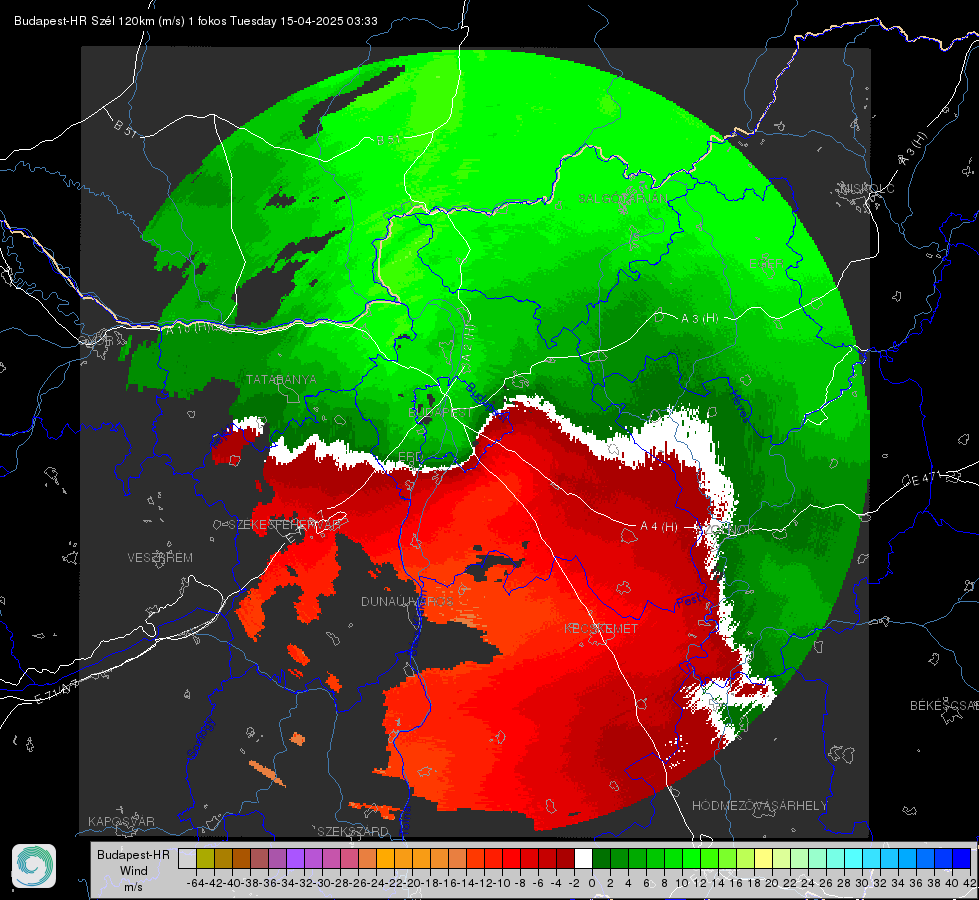979x900 pixels.
Task: Click the '-10' legend value
Action: [x=502, y=883]
